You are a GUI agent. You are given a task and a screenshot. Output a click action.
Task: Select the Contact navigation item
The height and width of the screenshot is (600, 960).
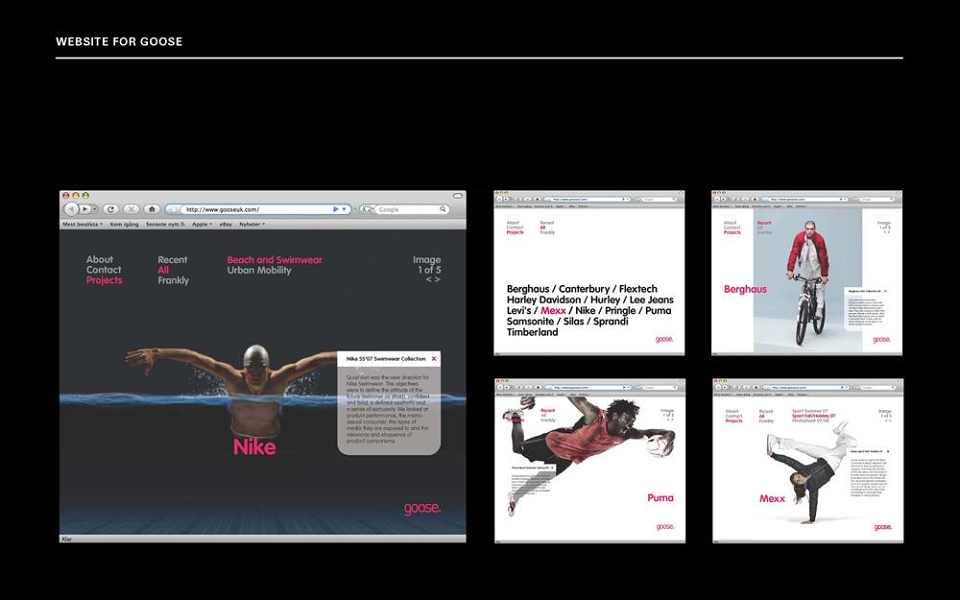pos(103,270)
